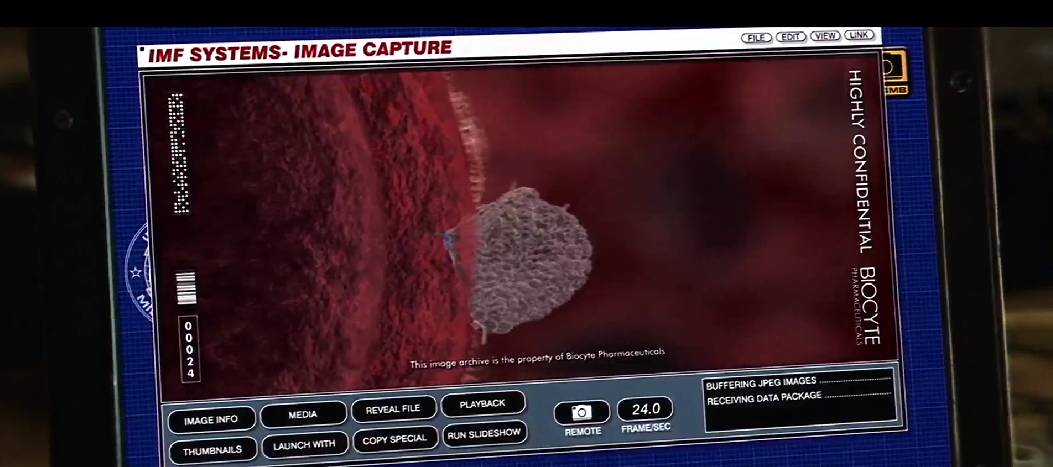This screenshot has height=467, width=1053.
Task: Click the FRAME/SEC label
Action: [646, 428]
